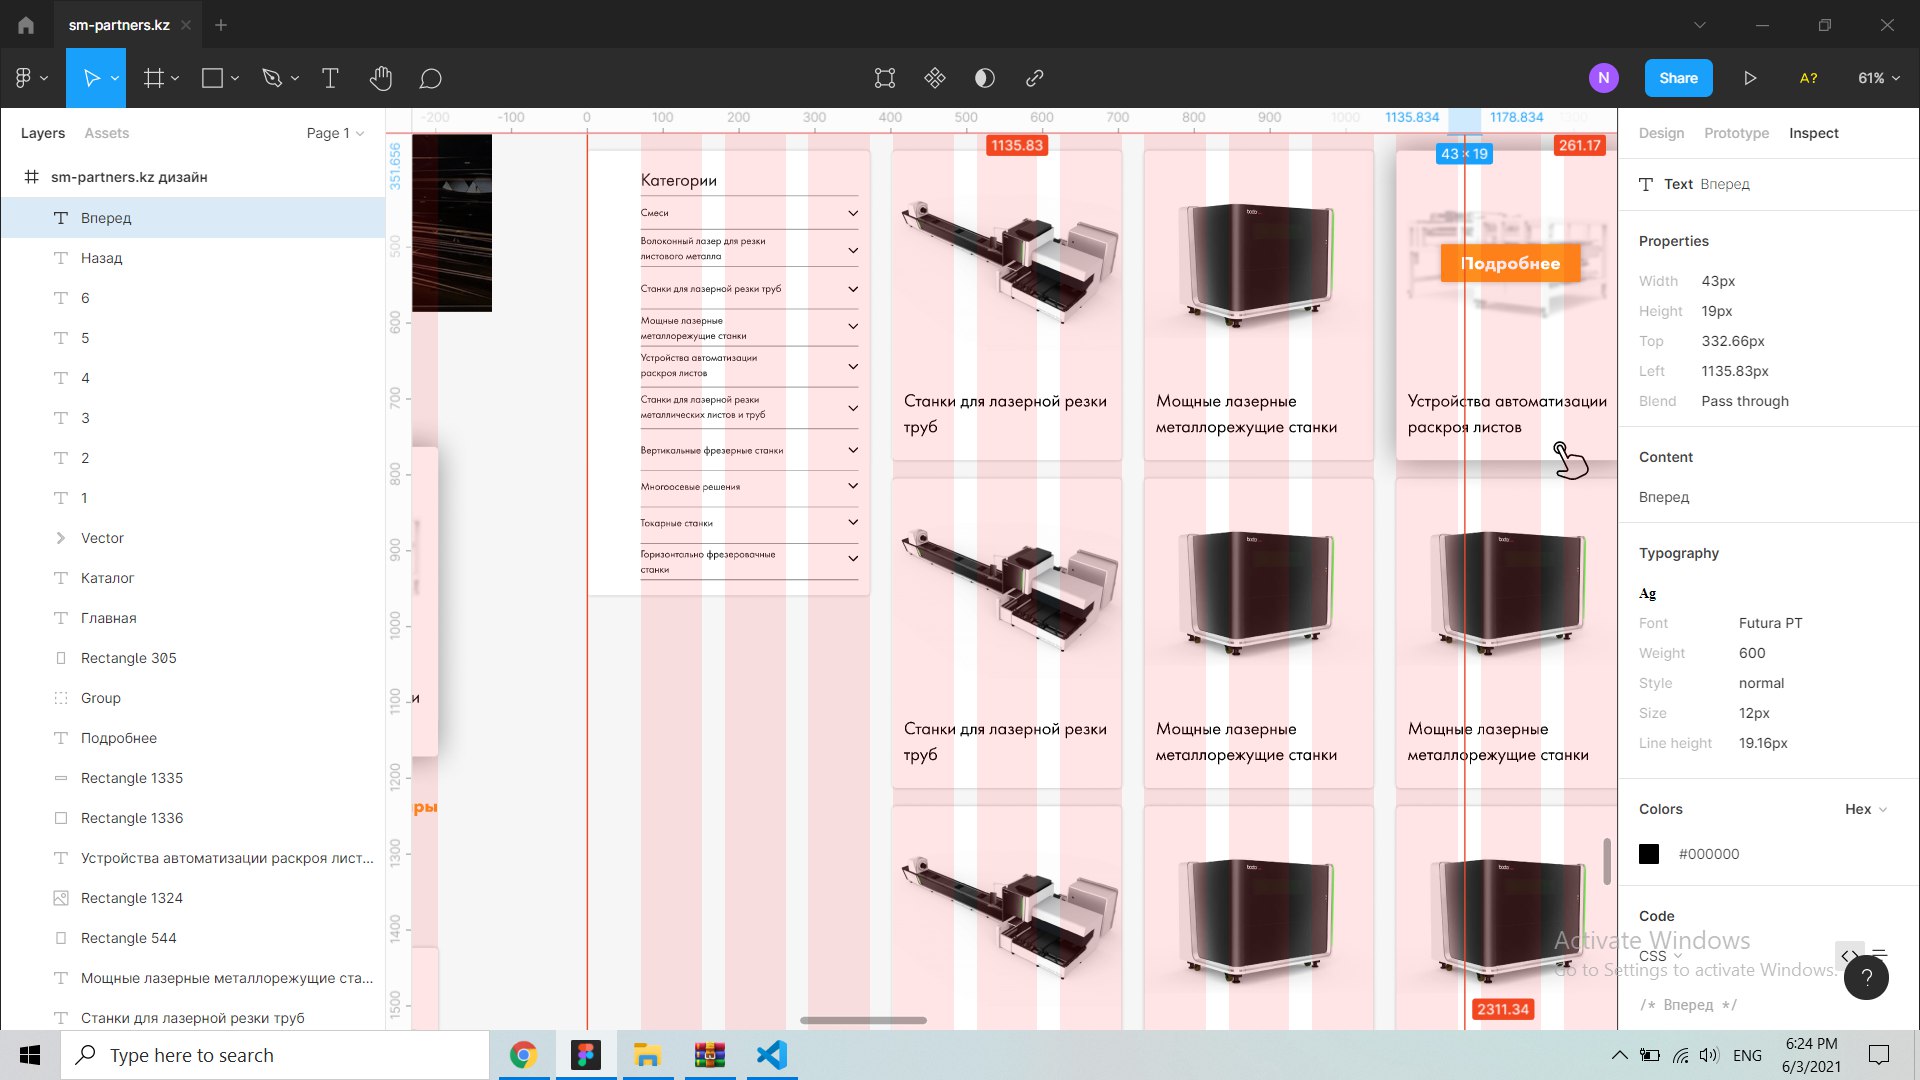Click the code list view icon
Image resolution: width=1920 pixels, height=1080 pixels.
[x=1880, y=954]
